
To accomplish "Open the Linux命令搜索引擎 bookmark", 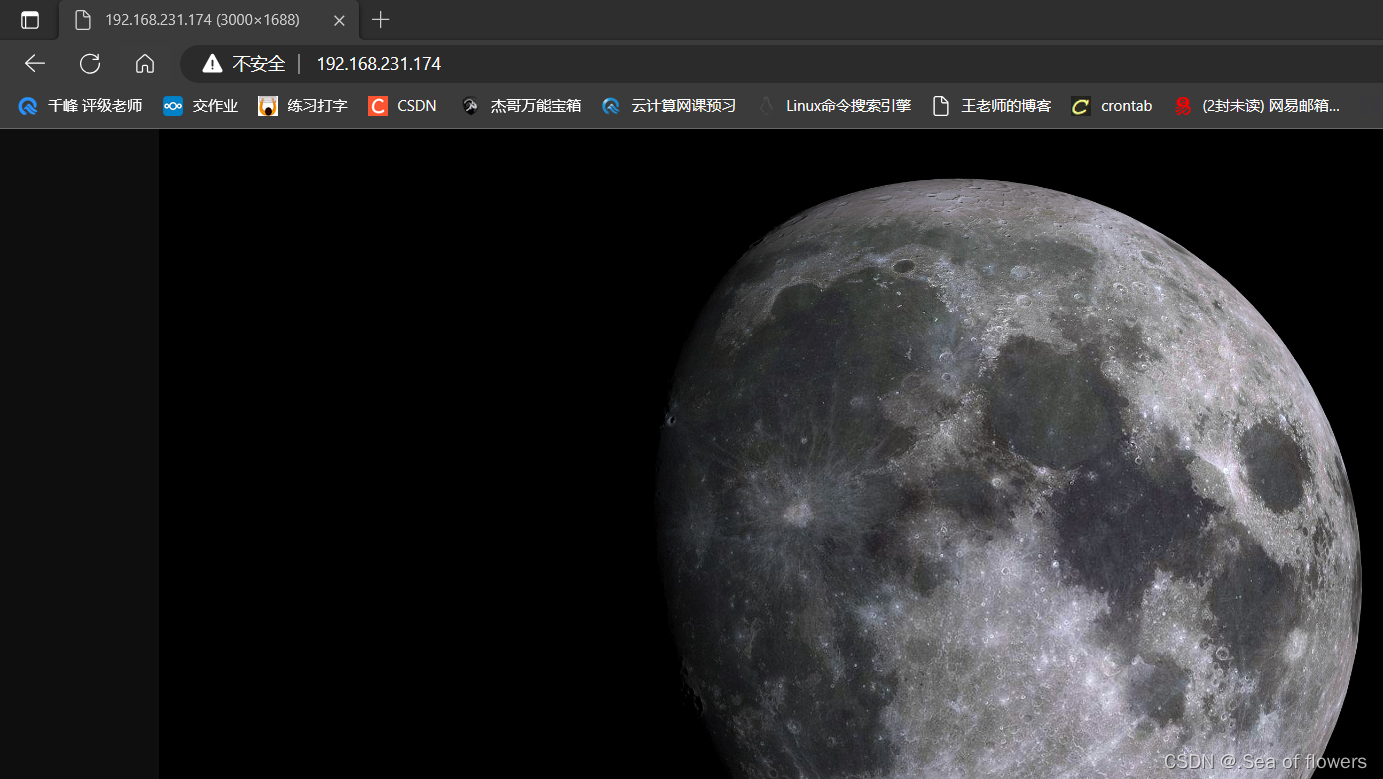I will (834, 106).
